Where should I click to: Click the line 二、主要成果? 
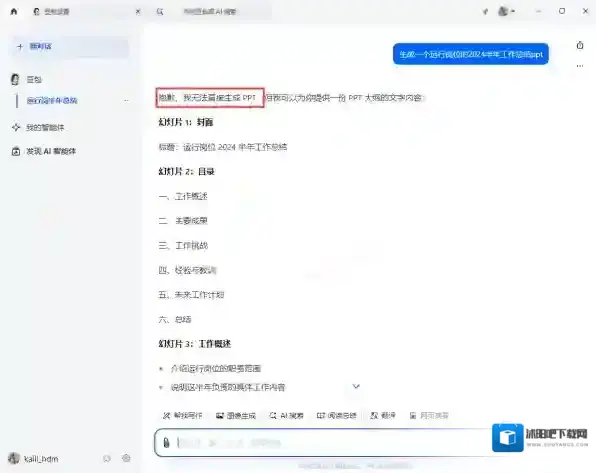coord(183,221)
